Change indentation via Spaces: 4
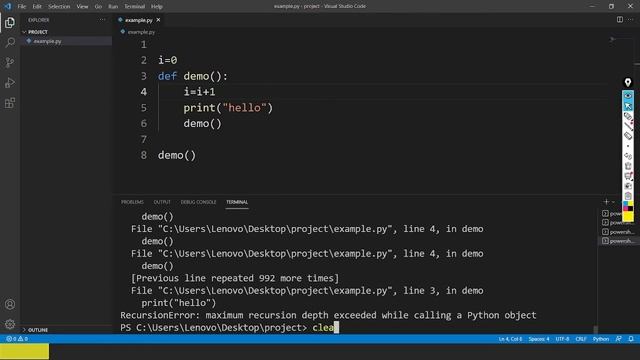Viewport: 640px width, 360px height. (539, 339)
